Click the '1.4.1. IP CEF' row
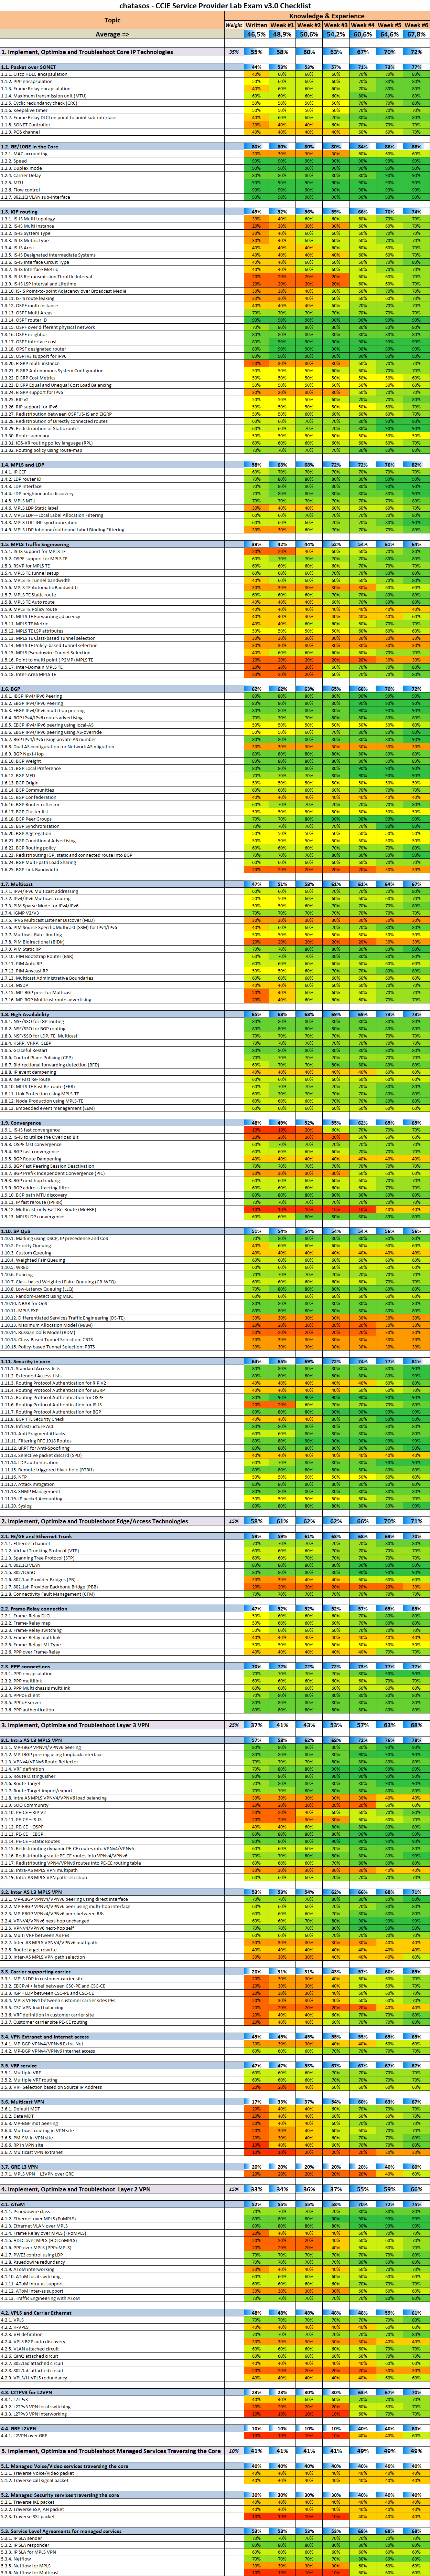The image size is (430, 2576). point(112,472)
